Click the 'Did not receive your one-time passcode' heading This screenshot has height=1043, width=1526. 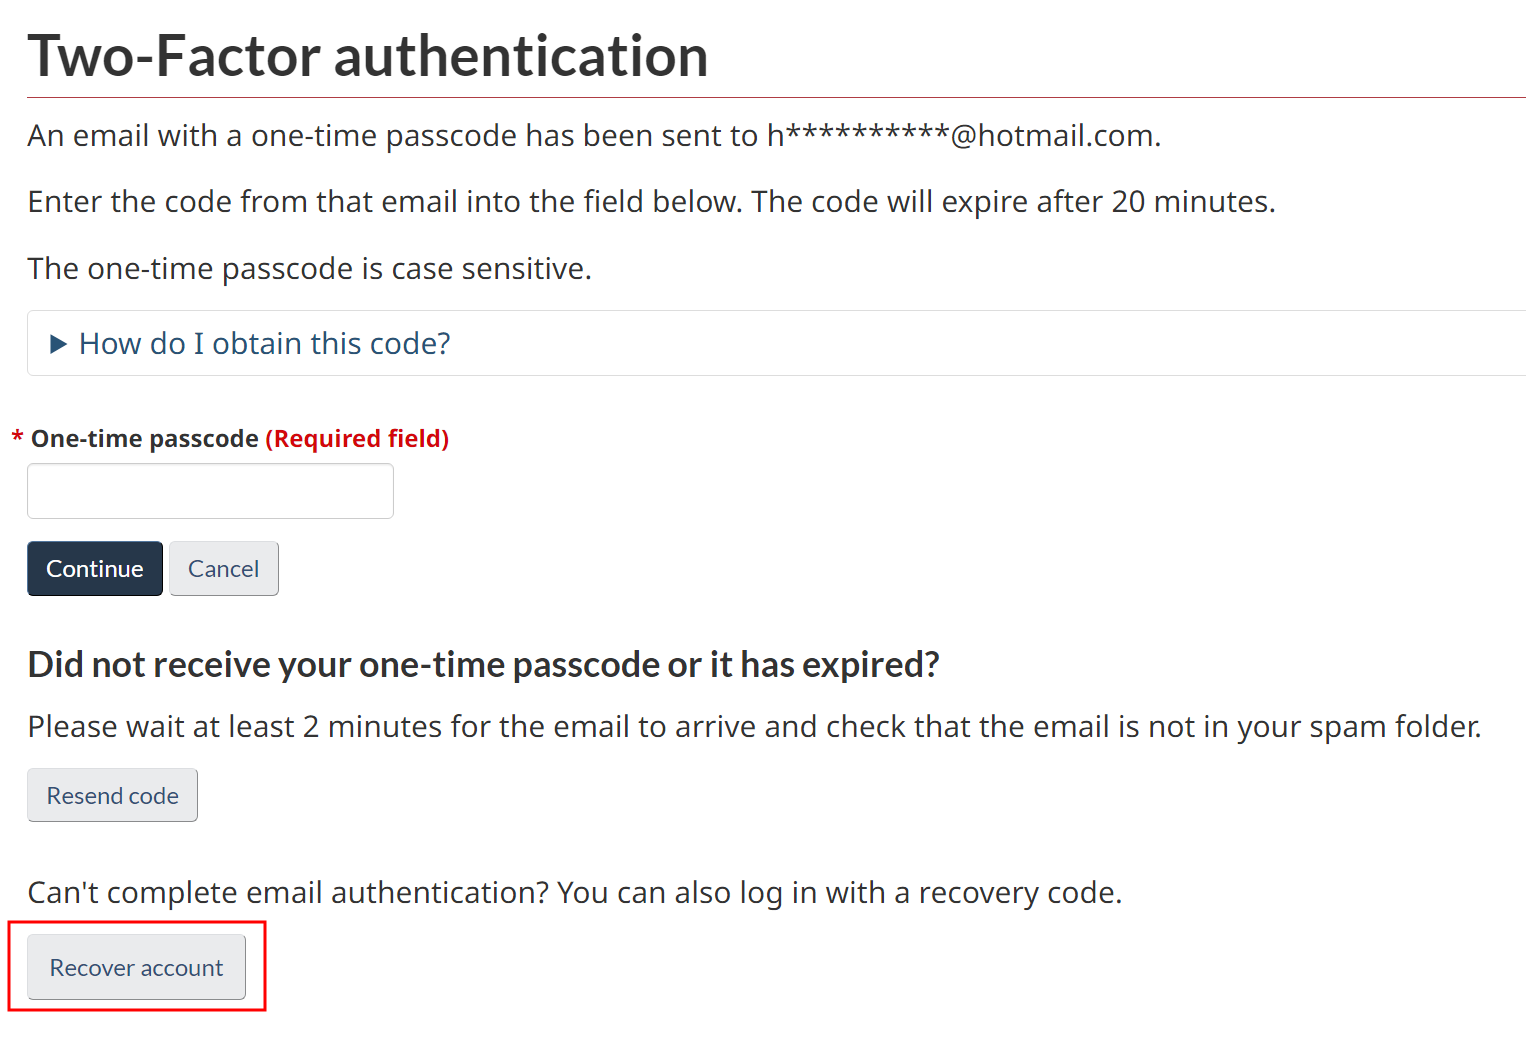[483, 665]
